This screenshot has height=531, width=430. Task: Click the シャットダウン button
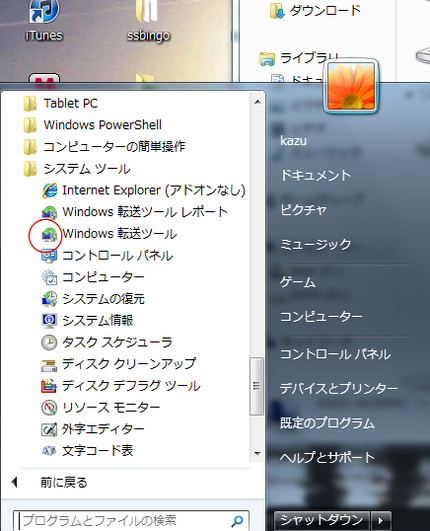tap(322, 520)
